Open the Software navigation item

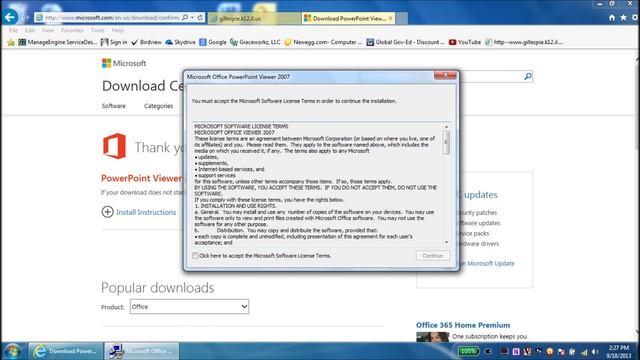click(113, 106)
